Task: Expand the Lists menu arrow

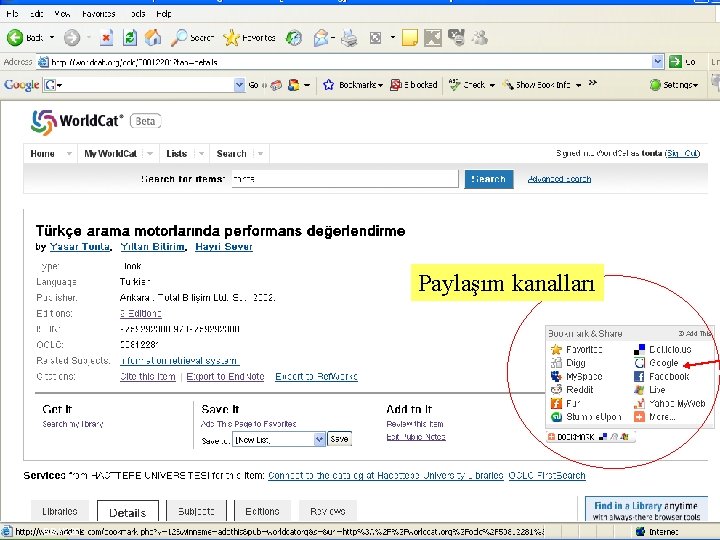Action: pos(201,153)
